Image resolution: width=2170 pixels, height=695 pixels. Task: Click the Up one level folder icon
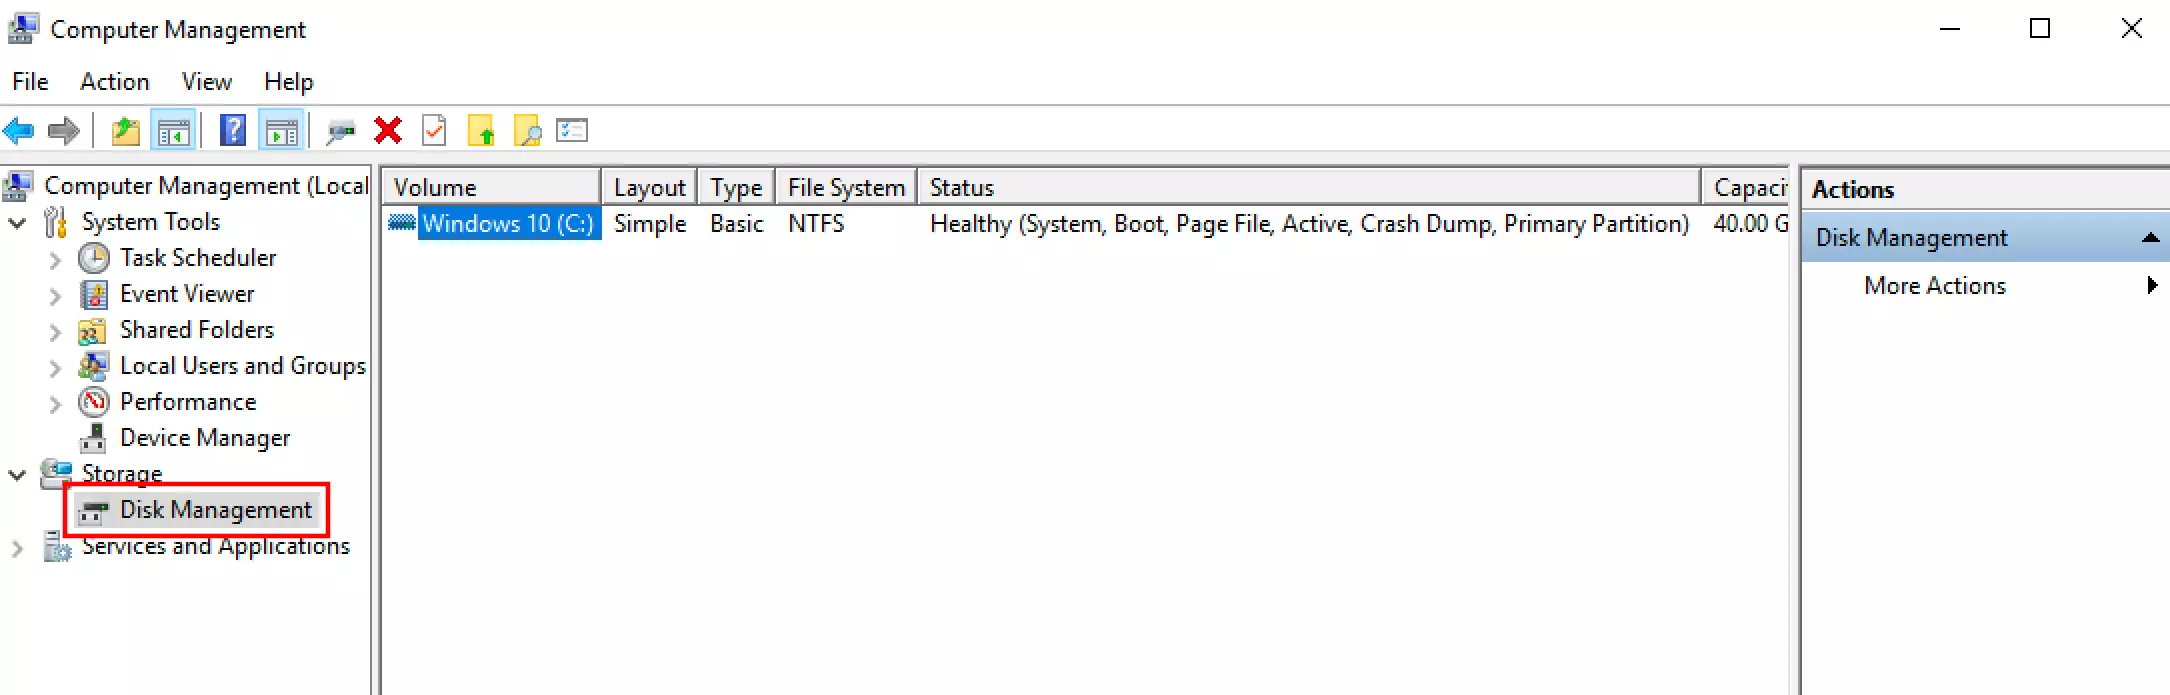click(x=125, y=131)
